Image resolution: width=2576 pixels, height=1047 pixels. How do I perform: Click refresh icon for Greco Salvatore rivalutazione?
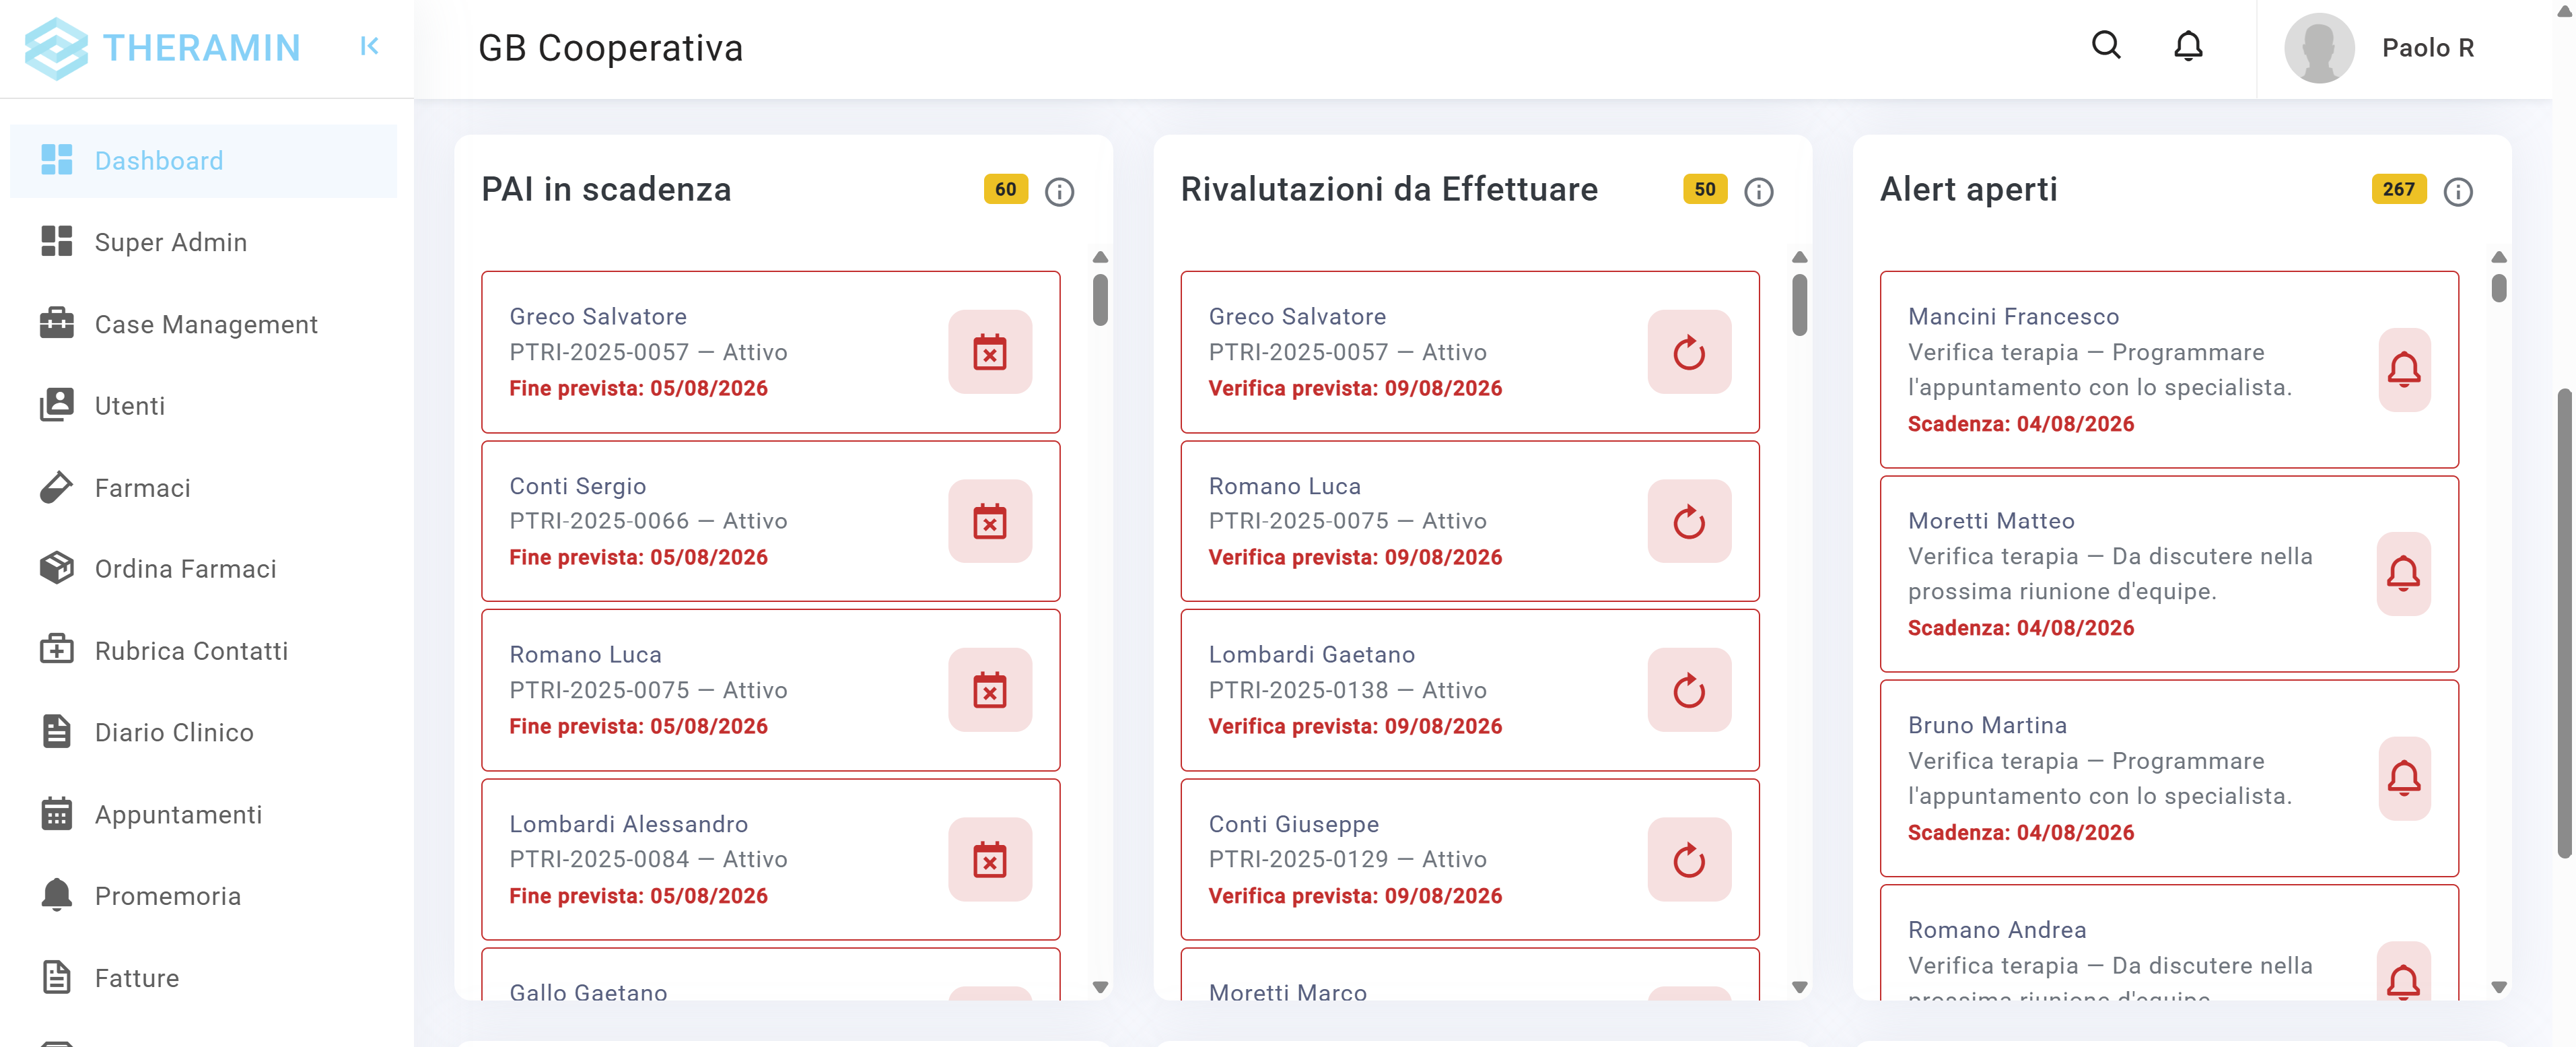(x=1689, y=352)
